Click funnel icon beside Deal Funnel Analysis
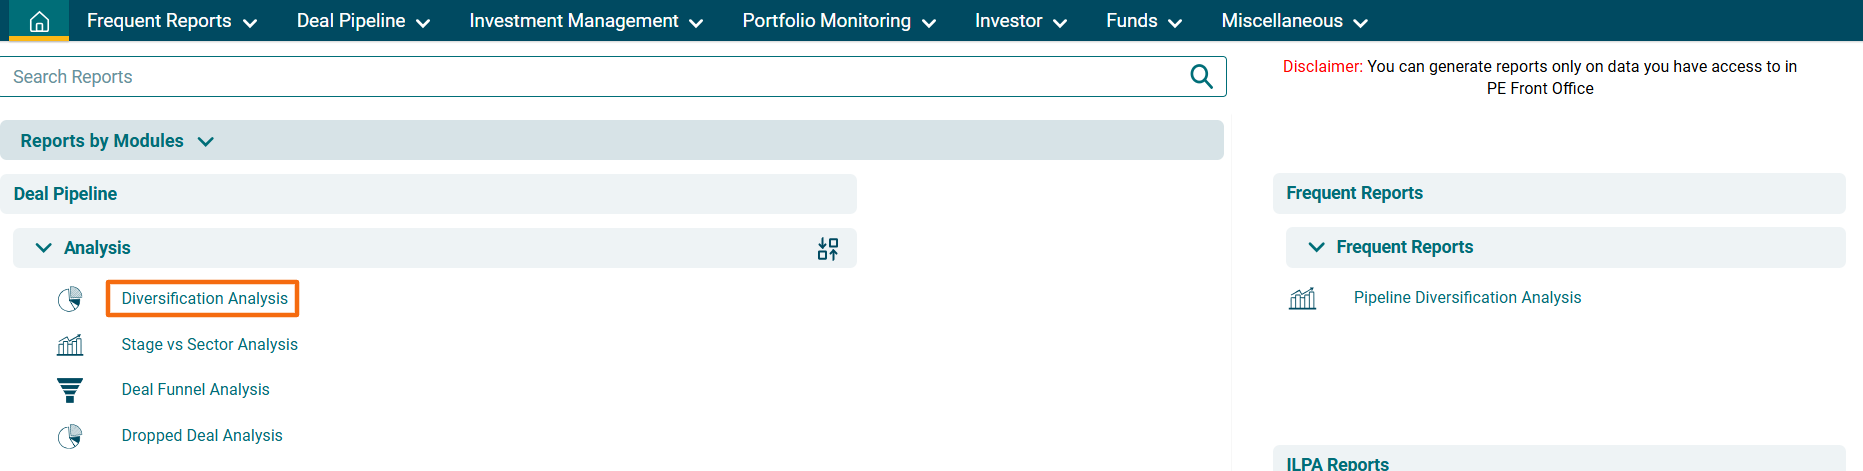Viewport: 1863px width, 471px height. point(70,390)
